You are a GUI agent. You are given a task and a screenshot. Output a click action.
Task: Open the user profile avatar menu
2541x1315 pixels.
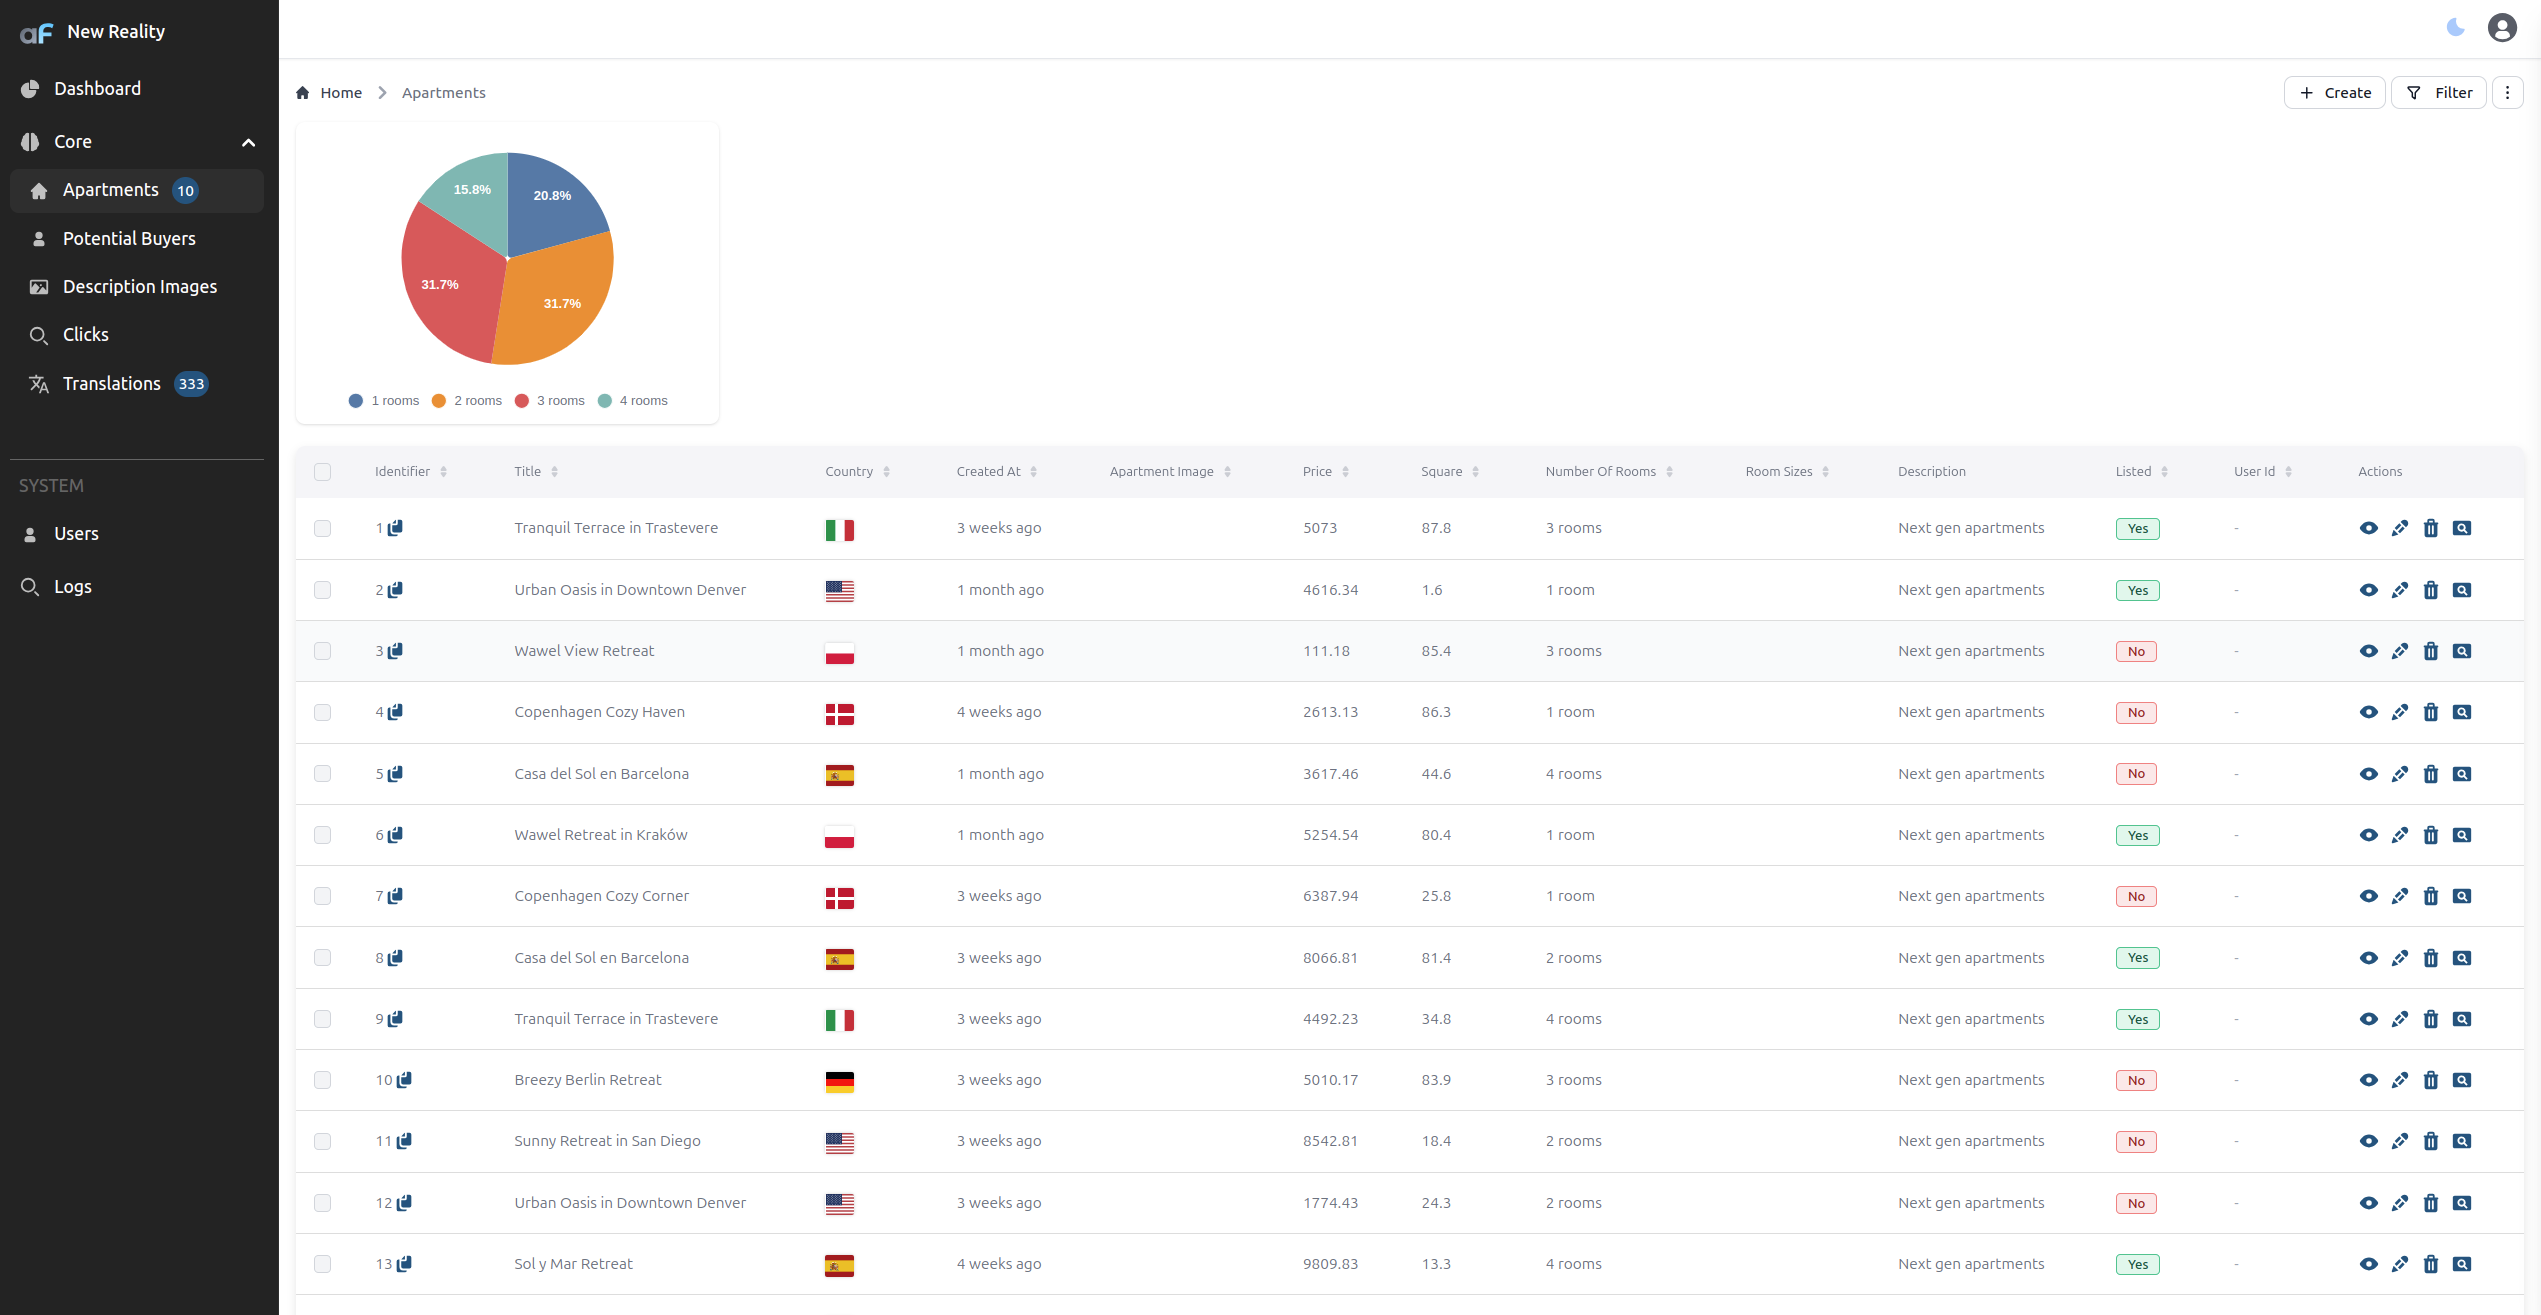pos(2502,28)
